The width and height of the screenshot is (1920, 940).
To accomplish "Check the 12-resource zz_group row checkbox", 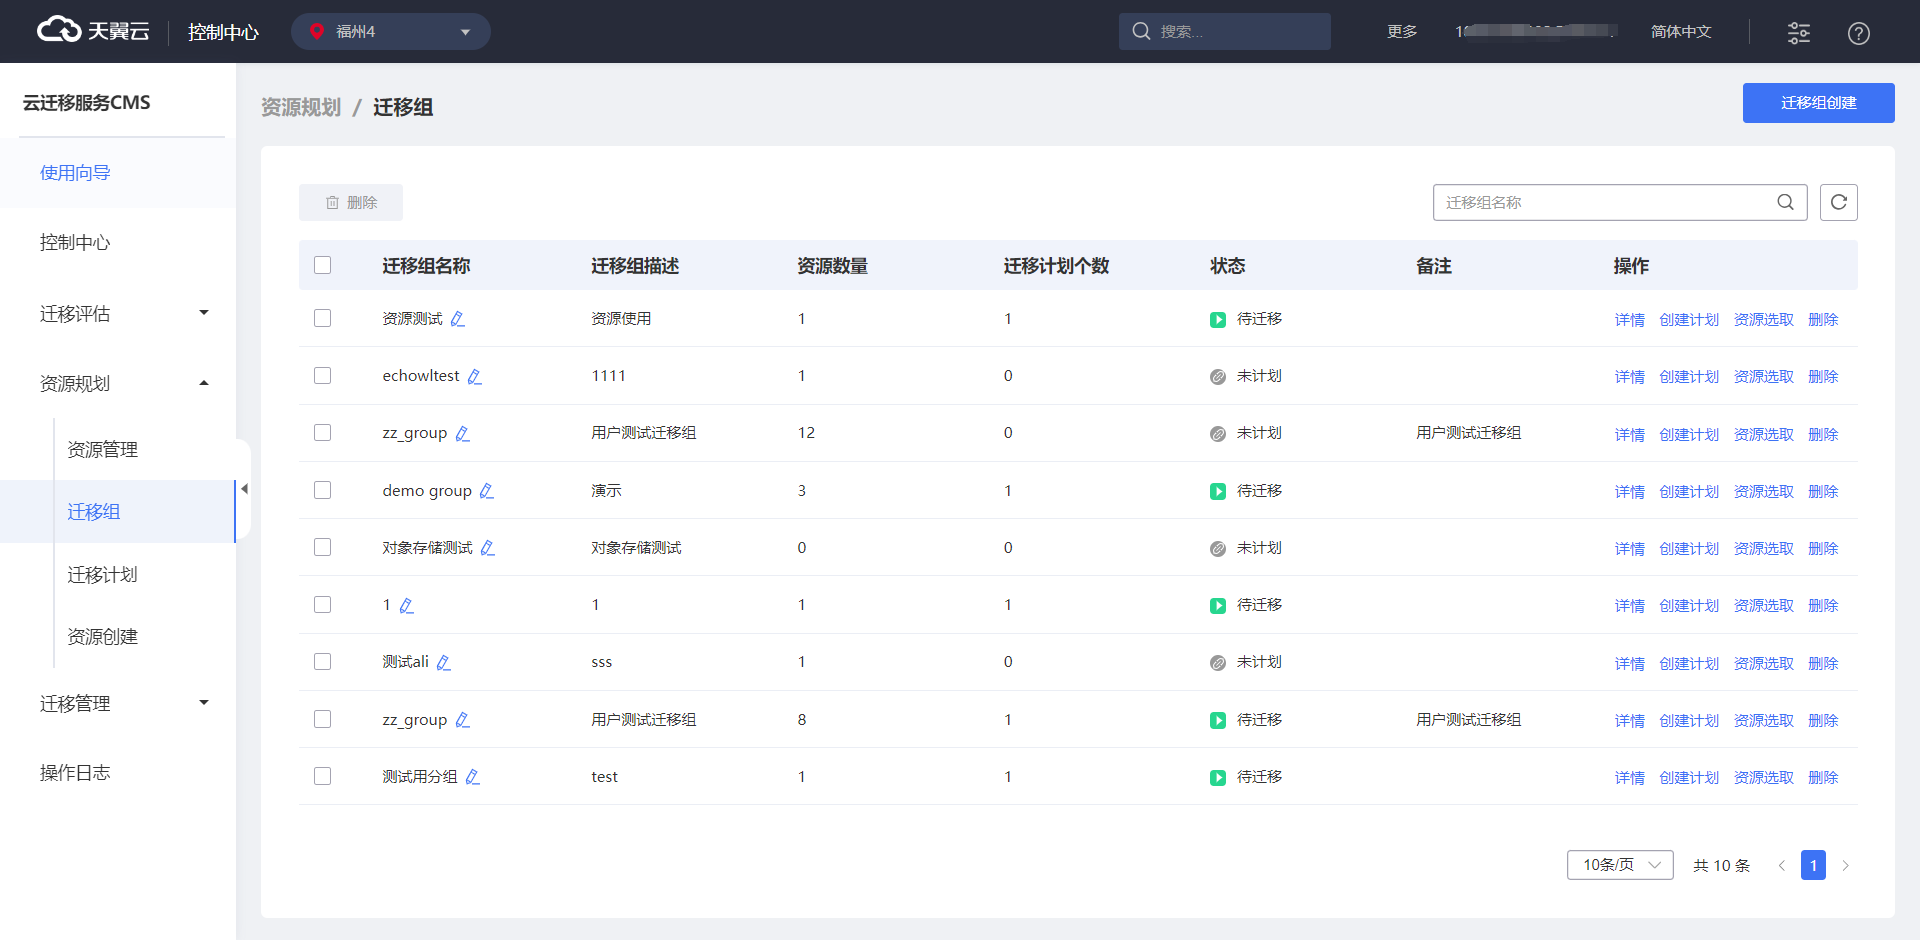I will [322, 432].
